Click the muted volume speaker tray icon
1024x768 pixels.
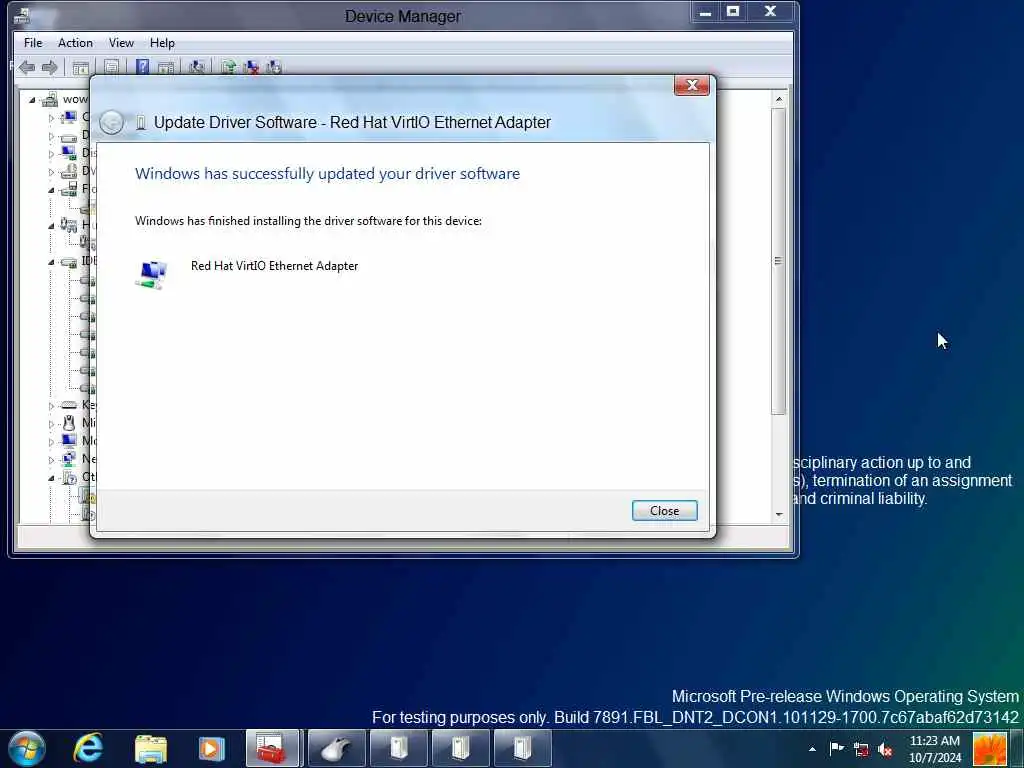(886, 750)
